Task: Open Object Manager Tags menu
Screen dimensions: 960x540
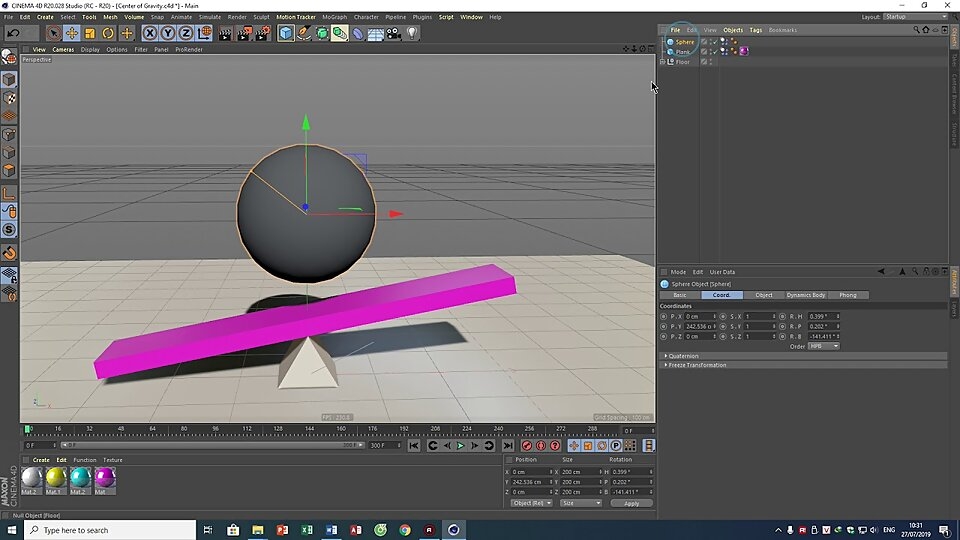Action: [x=756, y=30]
